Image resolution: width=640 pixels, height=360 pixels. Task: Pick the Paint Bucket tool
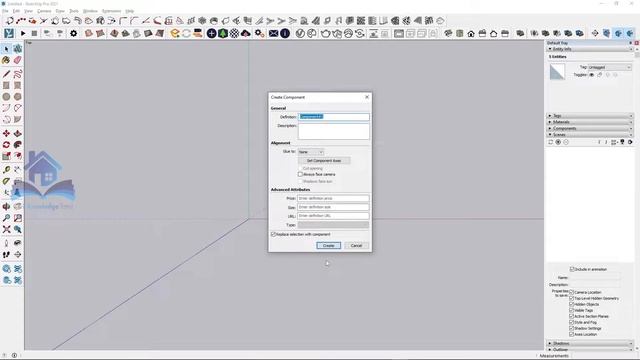pyautogui.click(x=6, y=60)
